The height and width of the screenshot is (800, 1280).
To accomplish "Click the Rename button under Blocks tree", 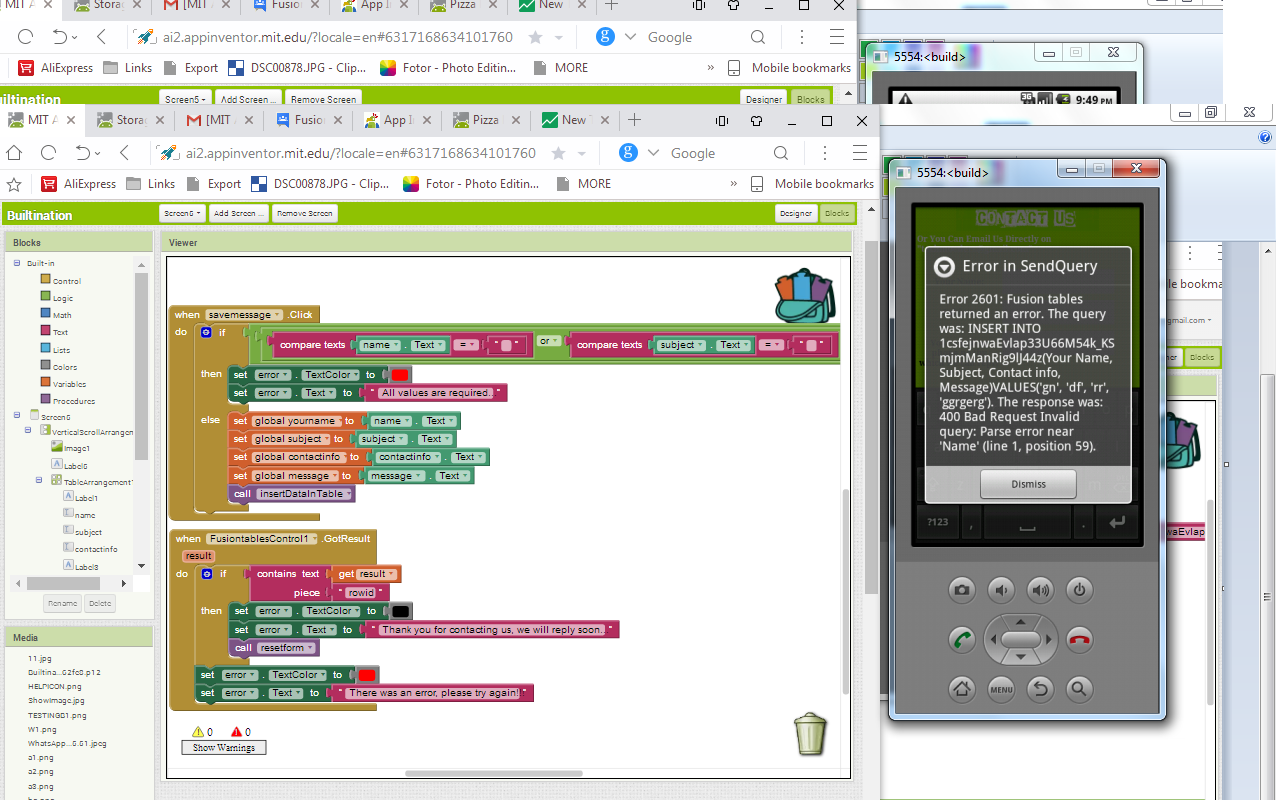I will pyautogui.click(x=62, y=603).
